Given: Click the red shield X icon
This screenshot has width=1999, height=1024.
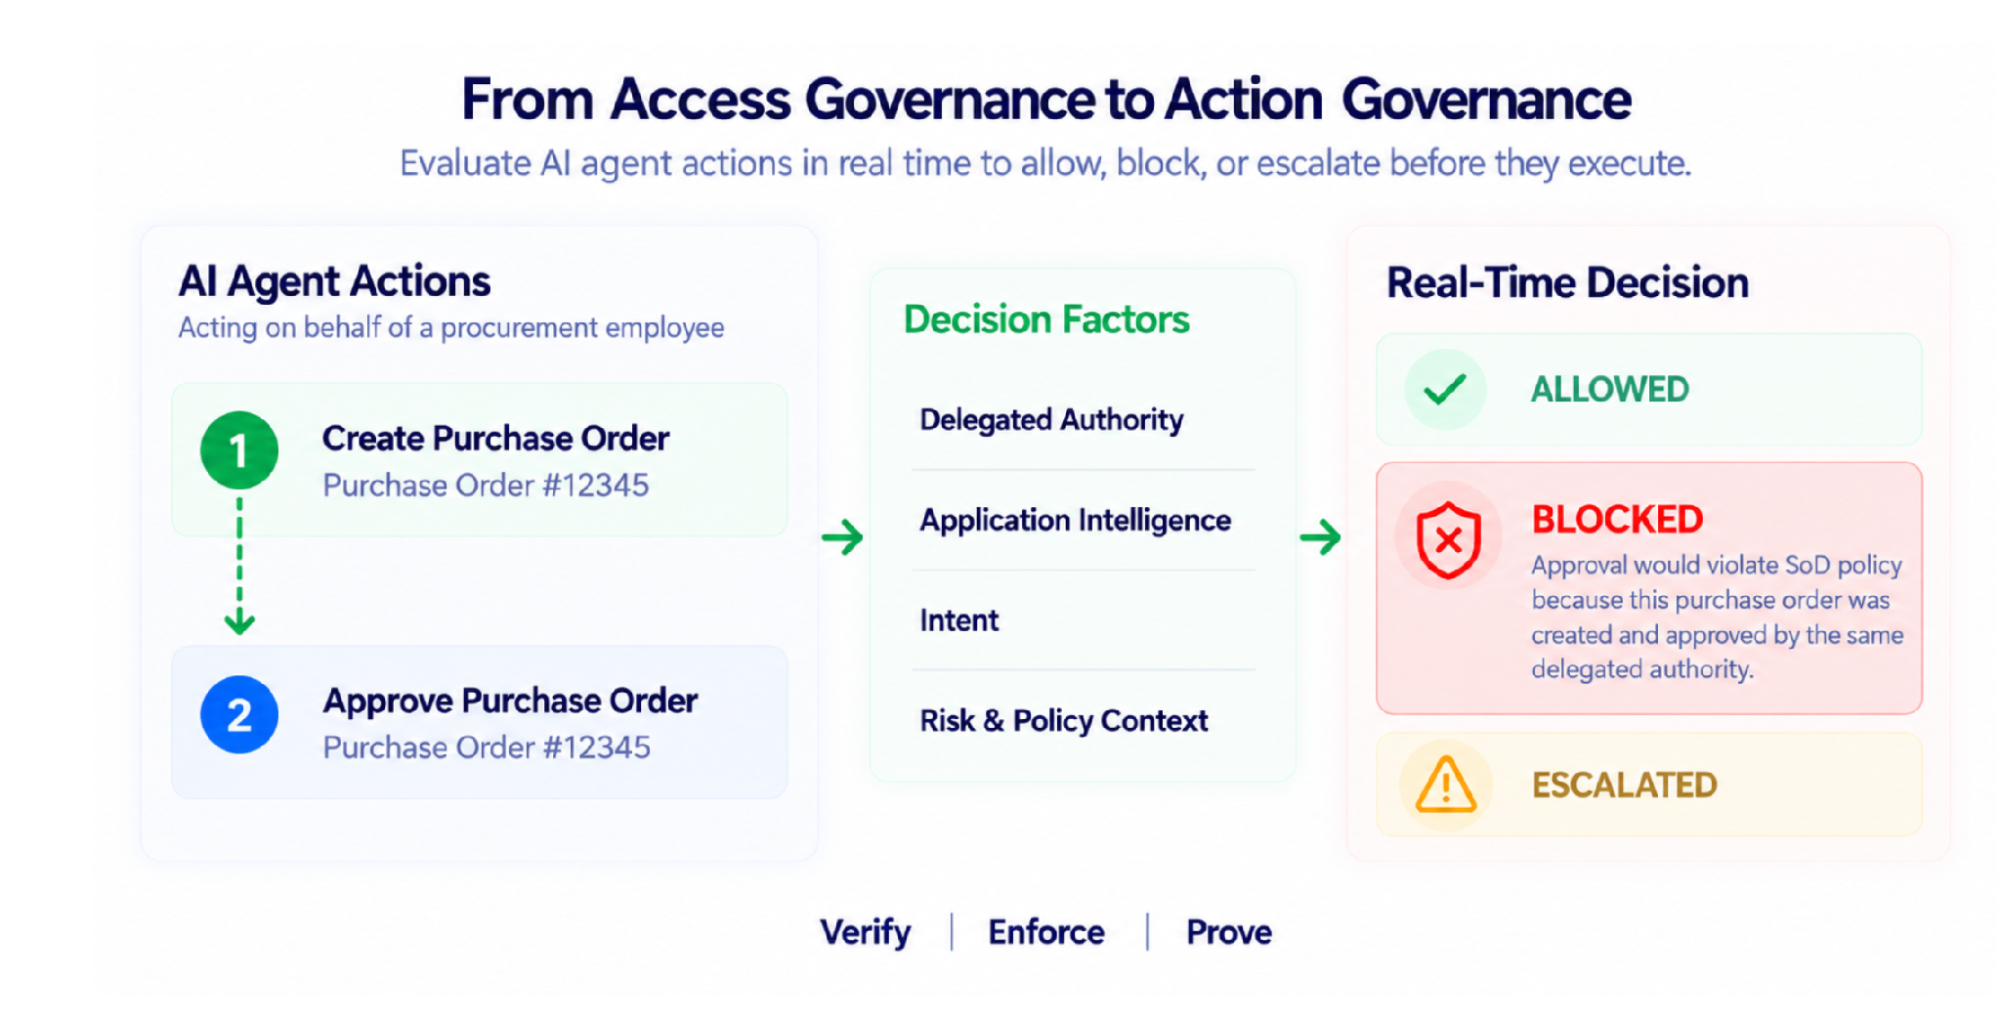Looking at the screenshot, I should [x=1448, y=541].
